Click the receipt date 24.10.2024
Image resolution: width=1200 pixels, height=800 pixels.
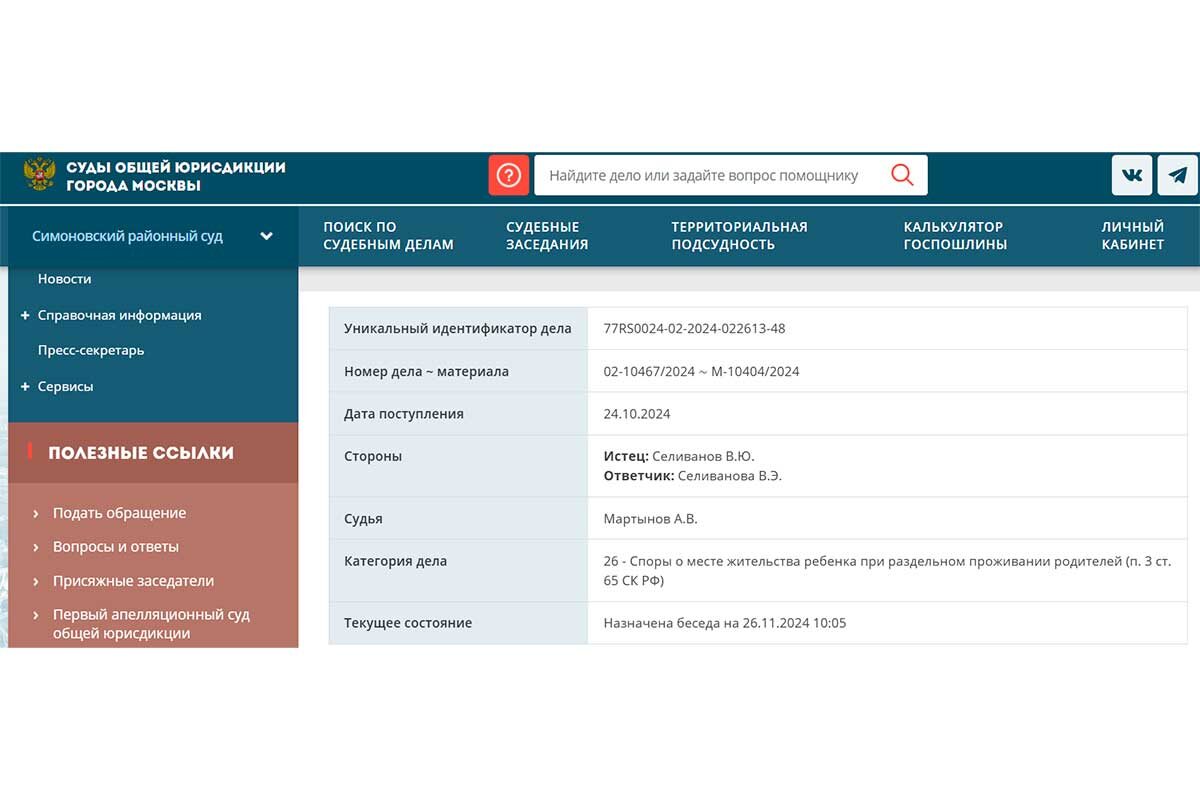[636, 414]
